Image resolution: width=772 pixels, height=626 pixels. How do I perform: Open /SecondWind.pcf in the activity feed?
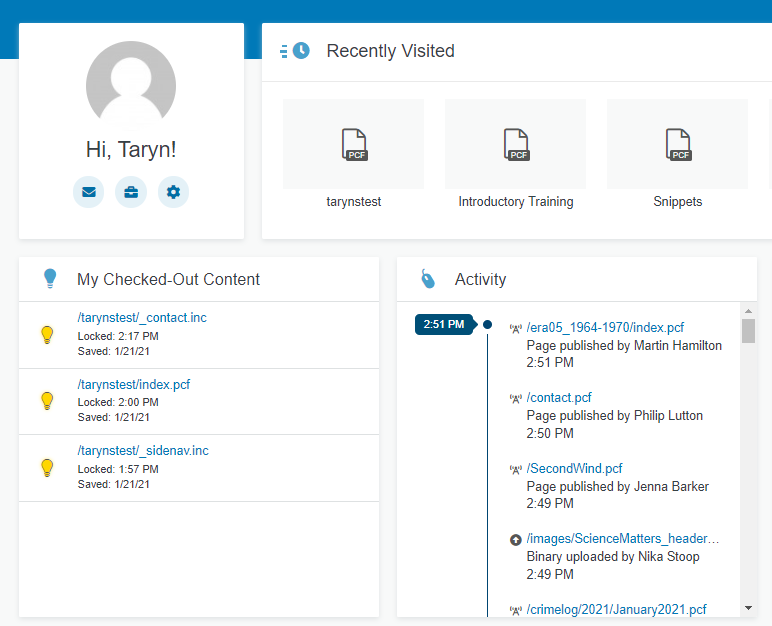click(574, 469)
